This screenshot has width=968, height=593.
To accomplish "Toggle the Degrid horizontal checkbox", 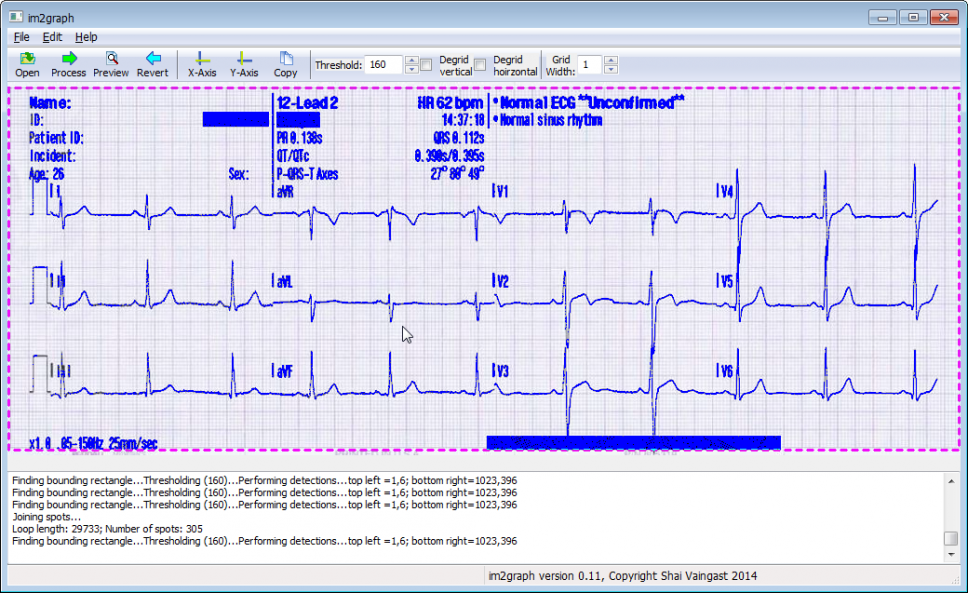I will click(x=480, y=65).
